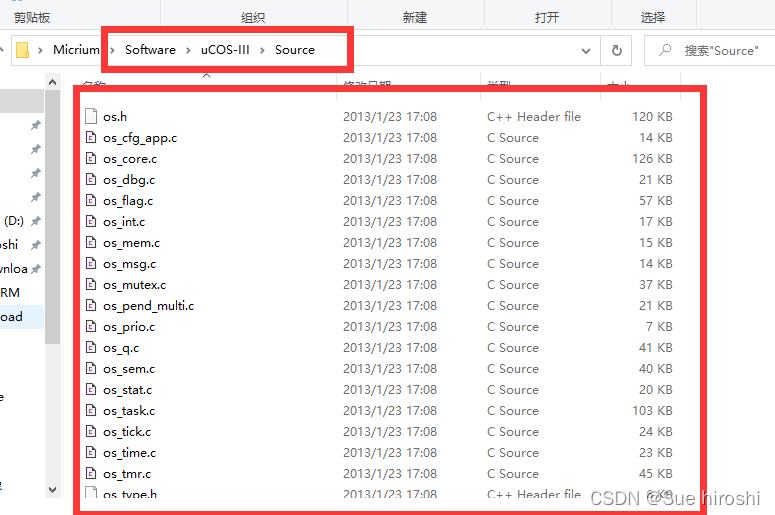Refresh the Source folder view
This screenshot has width=775, height=515.
pyautogui.click(x=616, y=50)
